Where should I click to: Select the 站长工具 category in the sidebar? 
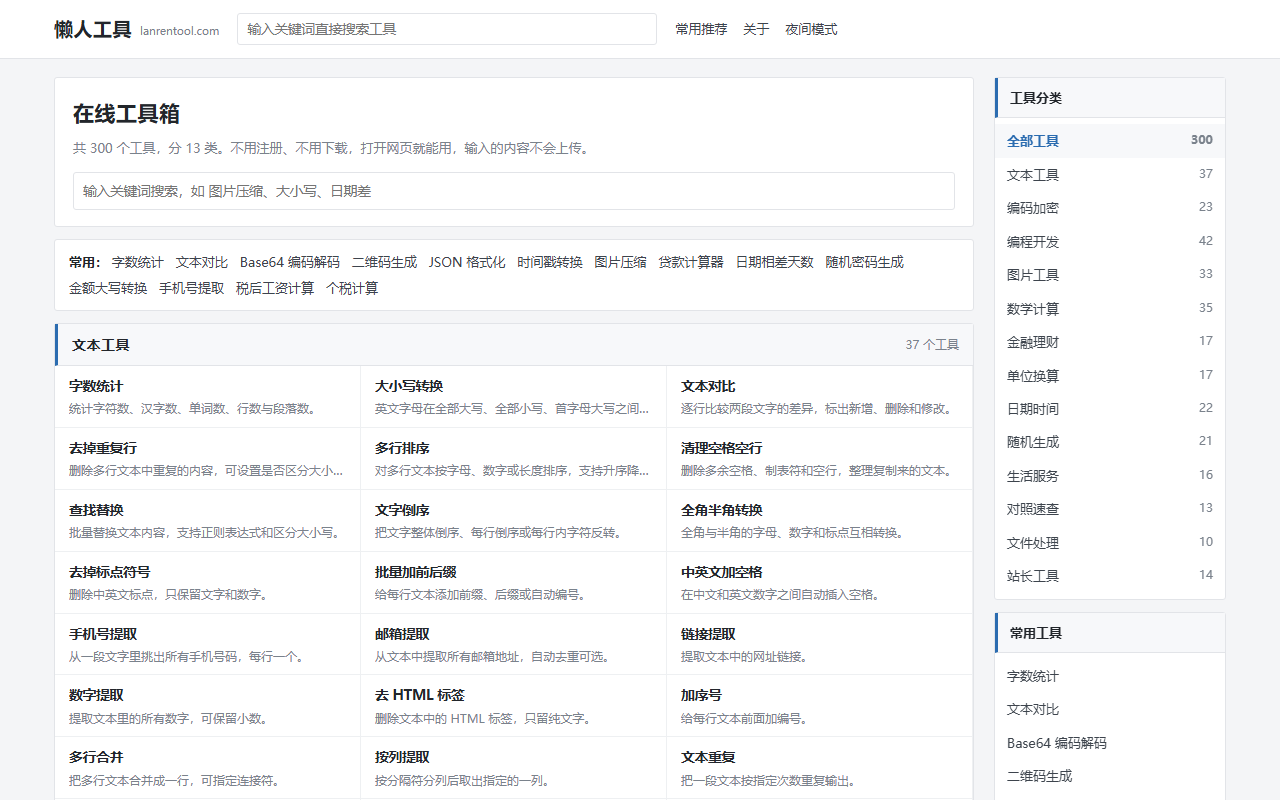(x=1110, y=576)
